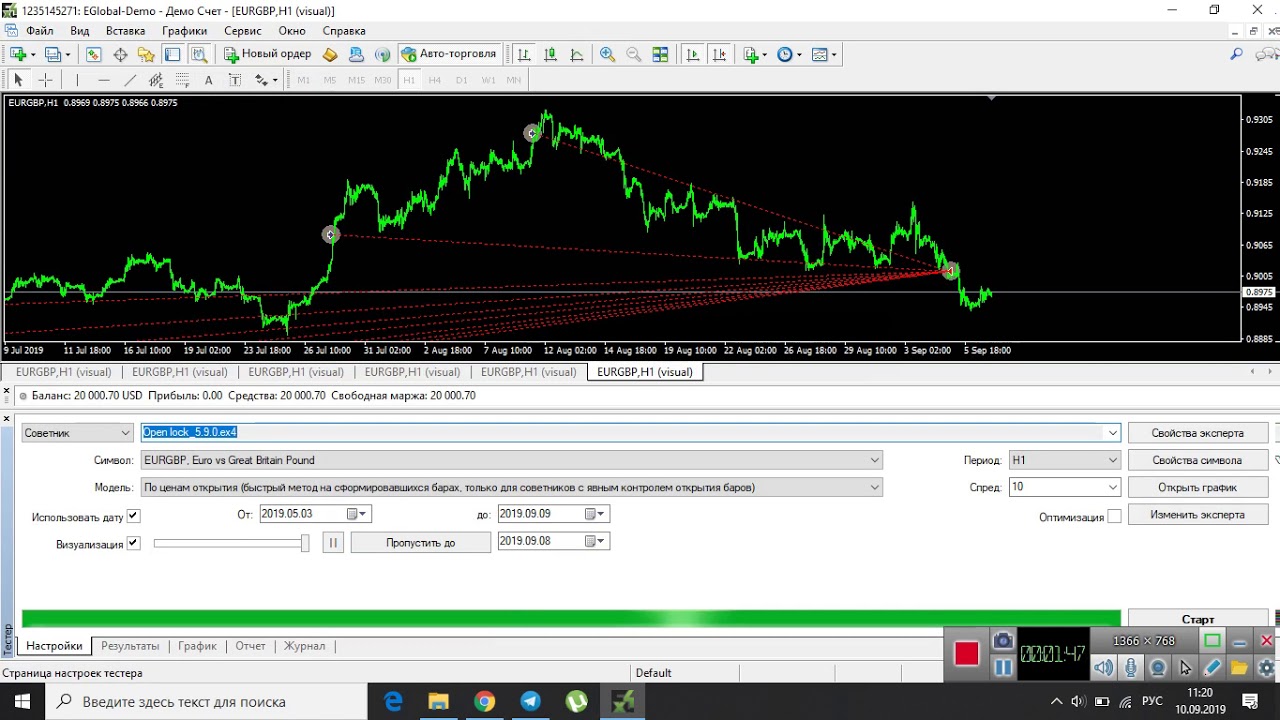
Task: Open the Market Watch window icon
Action: [x=93, y=55]
